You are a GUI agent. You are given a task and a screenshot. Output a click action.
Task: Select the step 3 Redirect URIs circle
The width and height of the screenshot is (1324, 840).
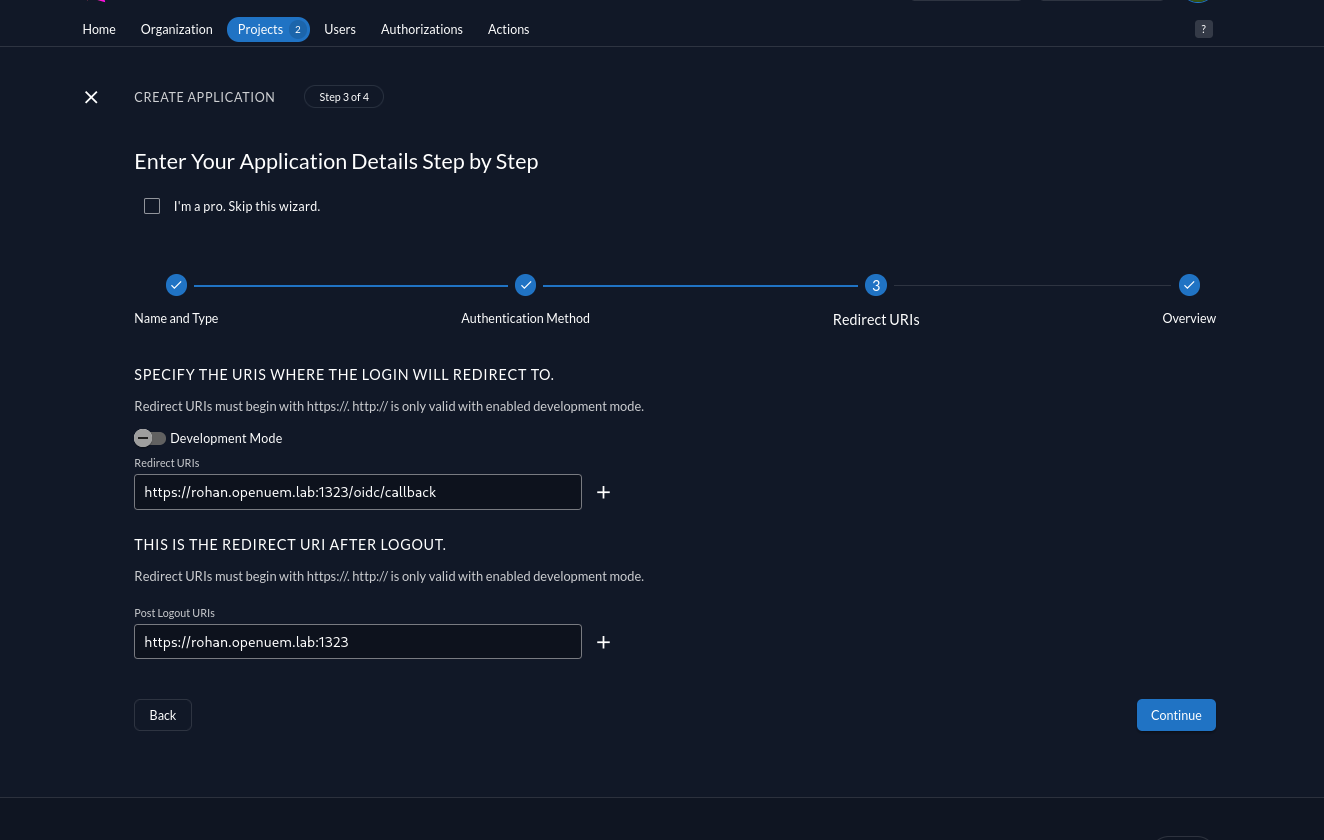876,285
